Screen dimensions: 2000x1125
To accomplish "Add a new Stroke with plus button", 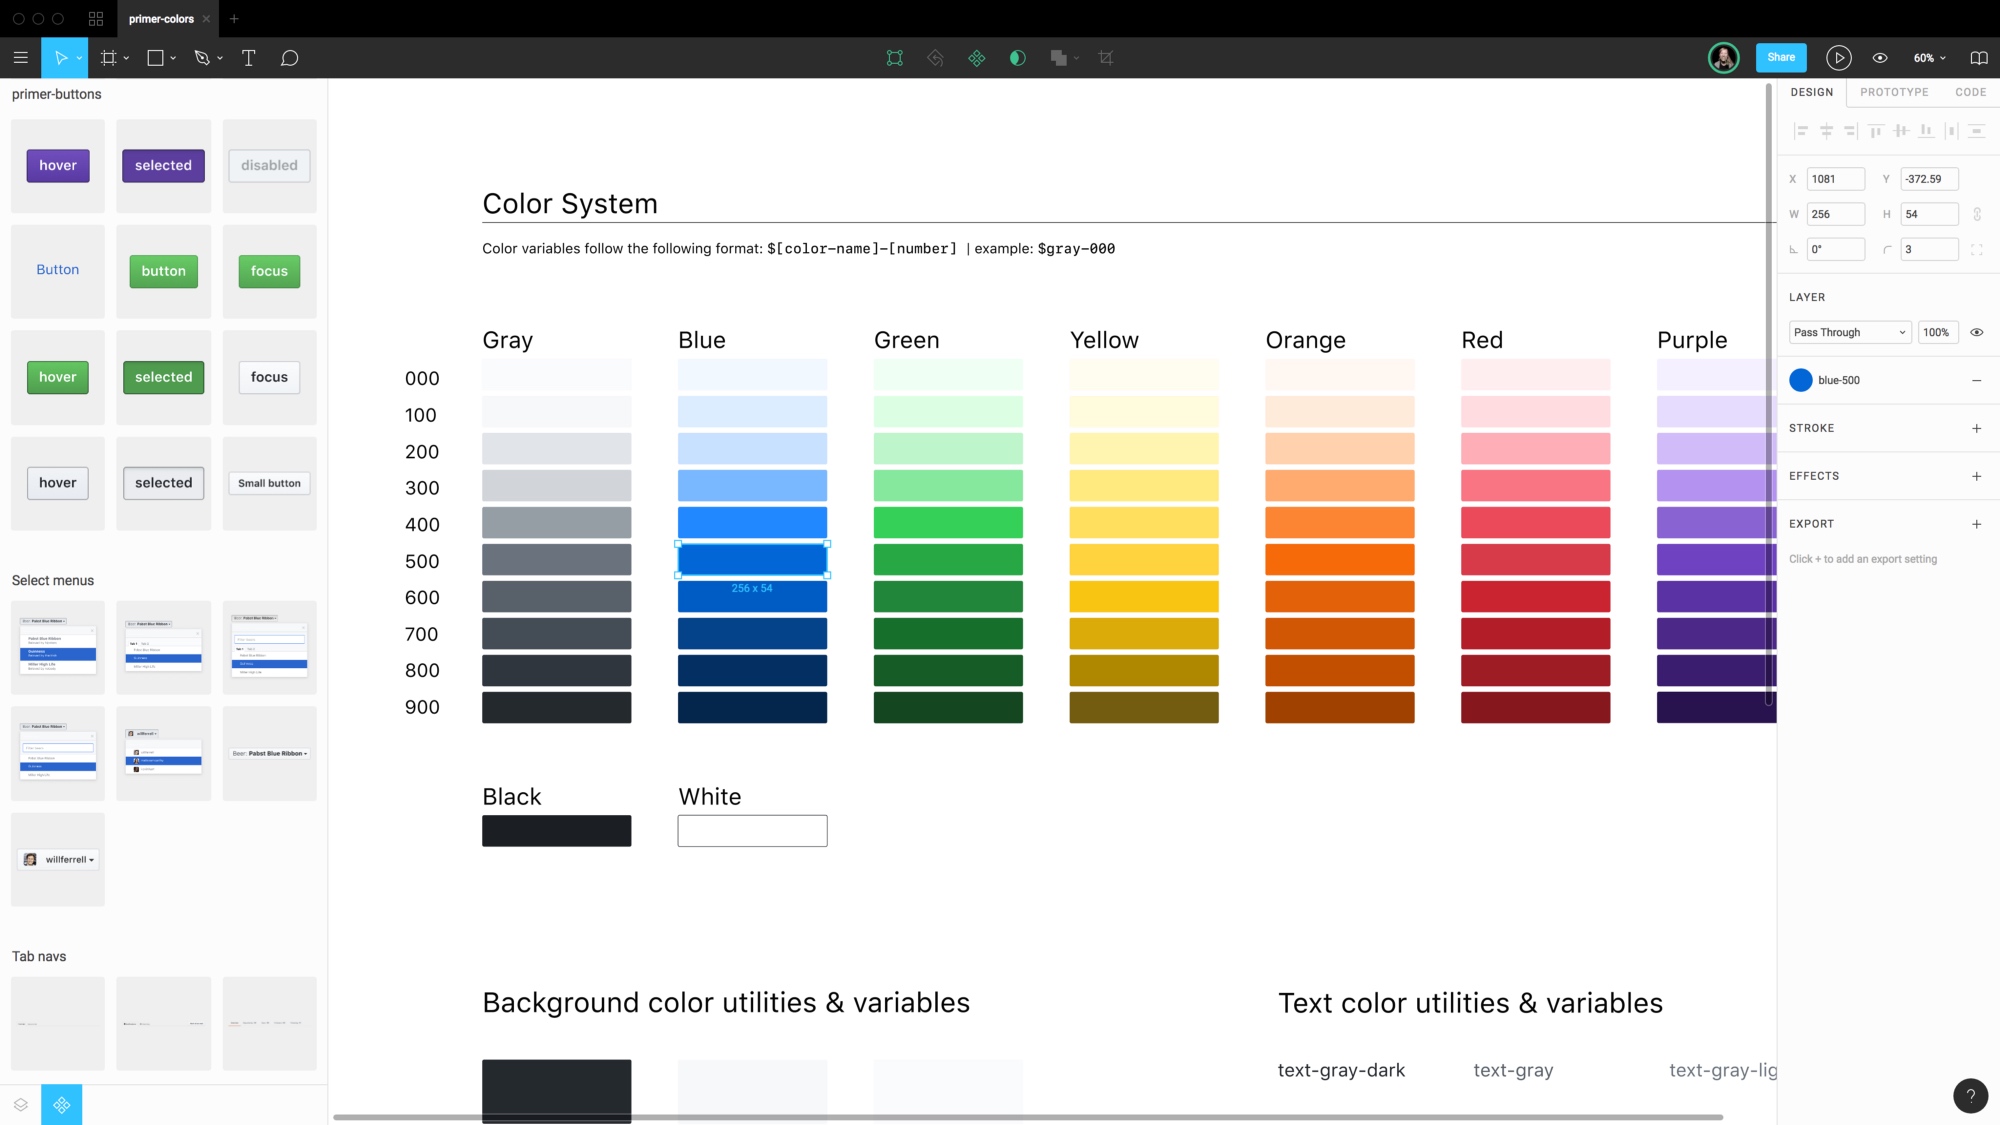I will [x=1976, y=428].
